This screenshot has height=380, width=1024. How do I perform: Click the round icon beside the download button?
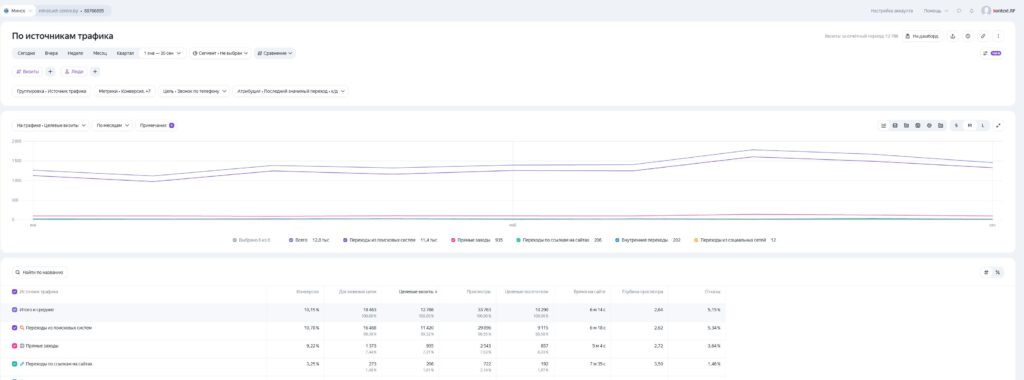pyautogui.click(x=968, y=37)
